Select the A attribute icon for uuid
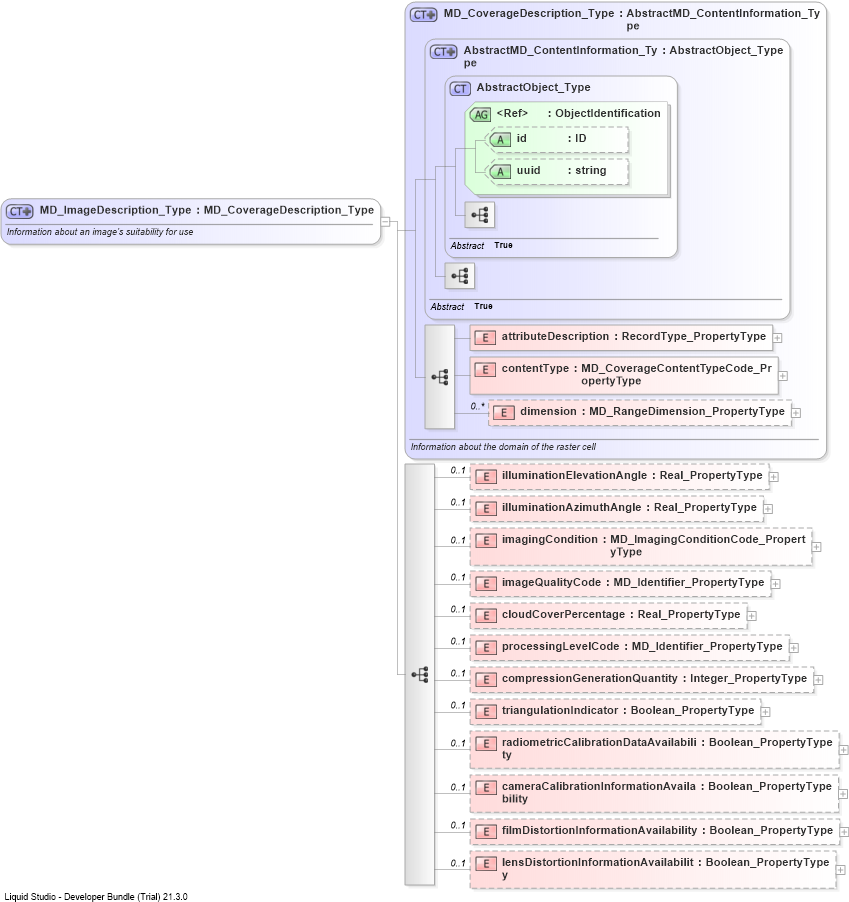The image size is (849, 902). coord(500,171)
